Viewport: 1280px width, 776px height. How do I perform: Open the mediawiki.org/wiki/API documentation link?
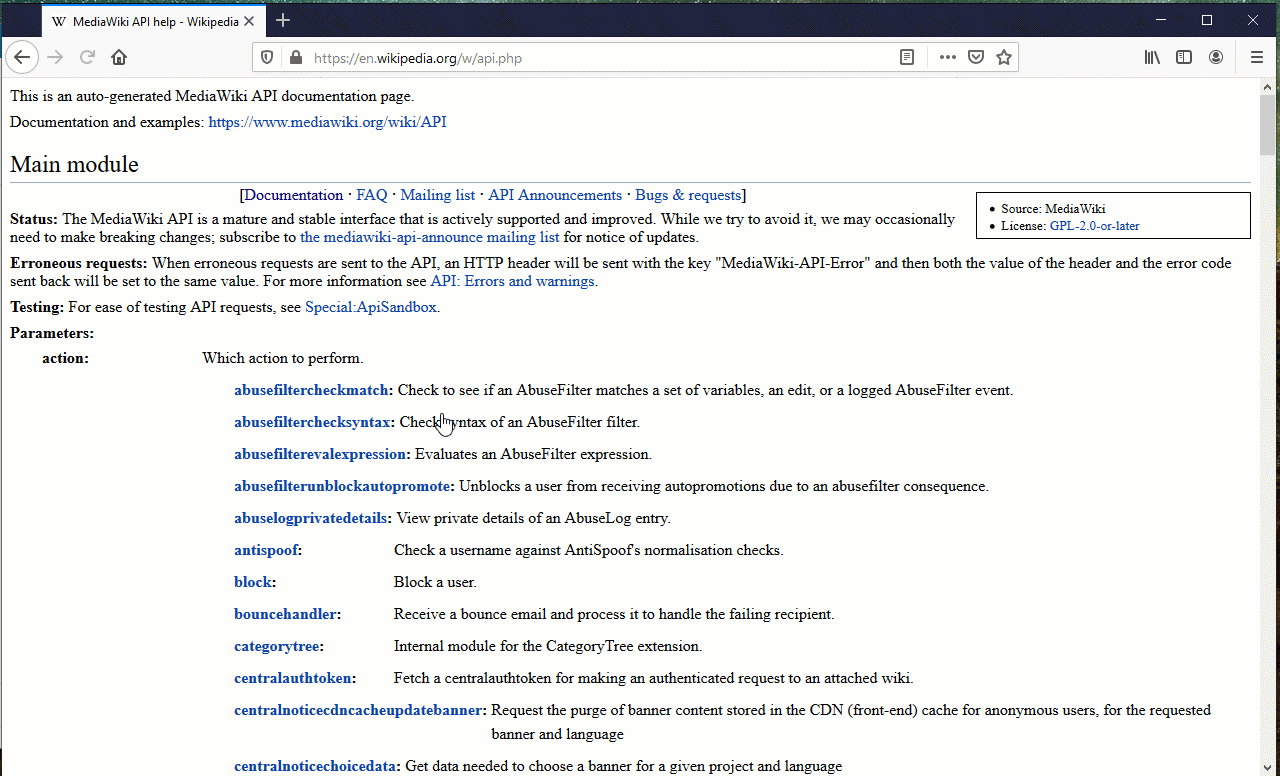(327, 122)
